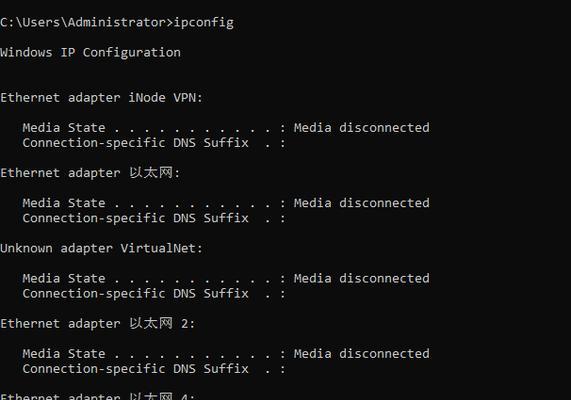This screenshot has height=400, width=571.
Task: Click Media disconnected value for 以太网 2
Action: coord(362,354)
